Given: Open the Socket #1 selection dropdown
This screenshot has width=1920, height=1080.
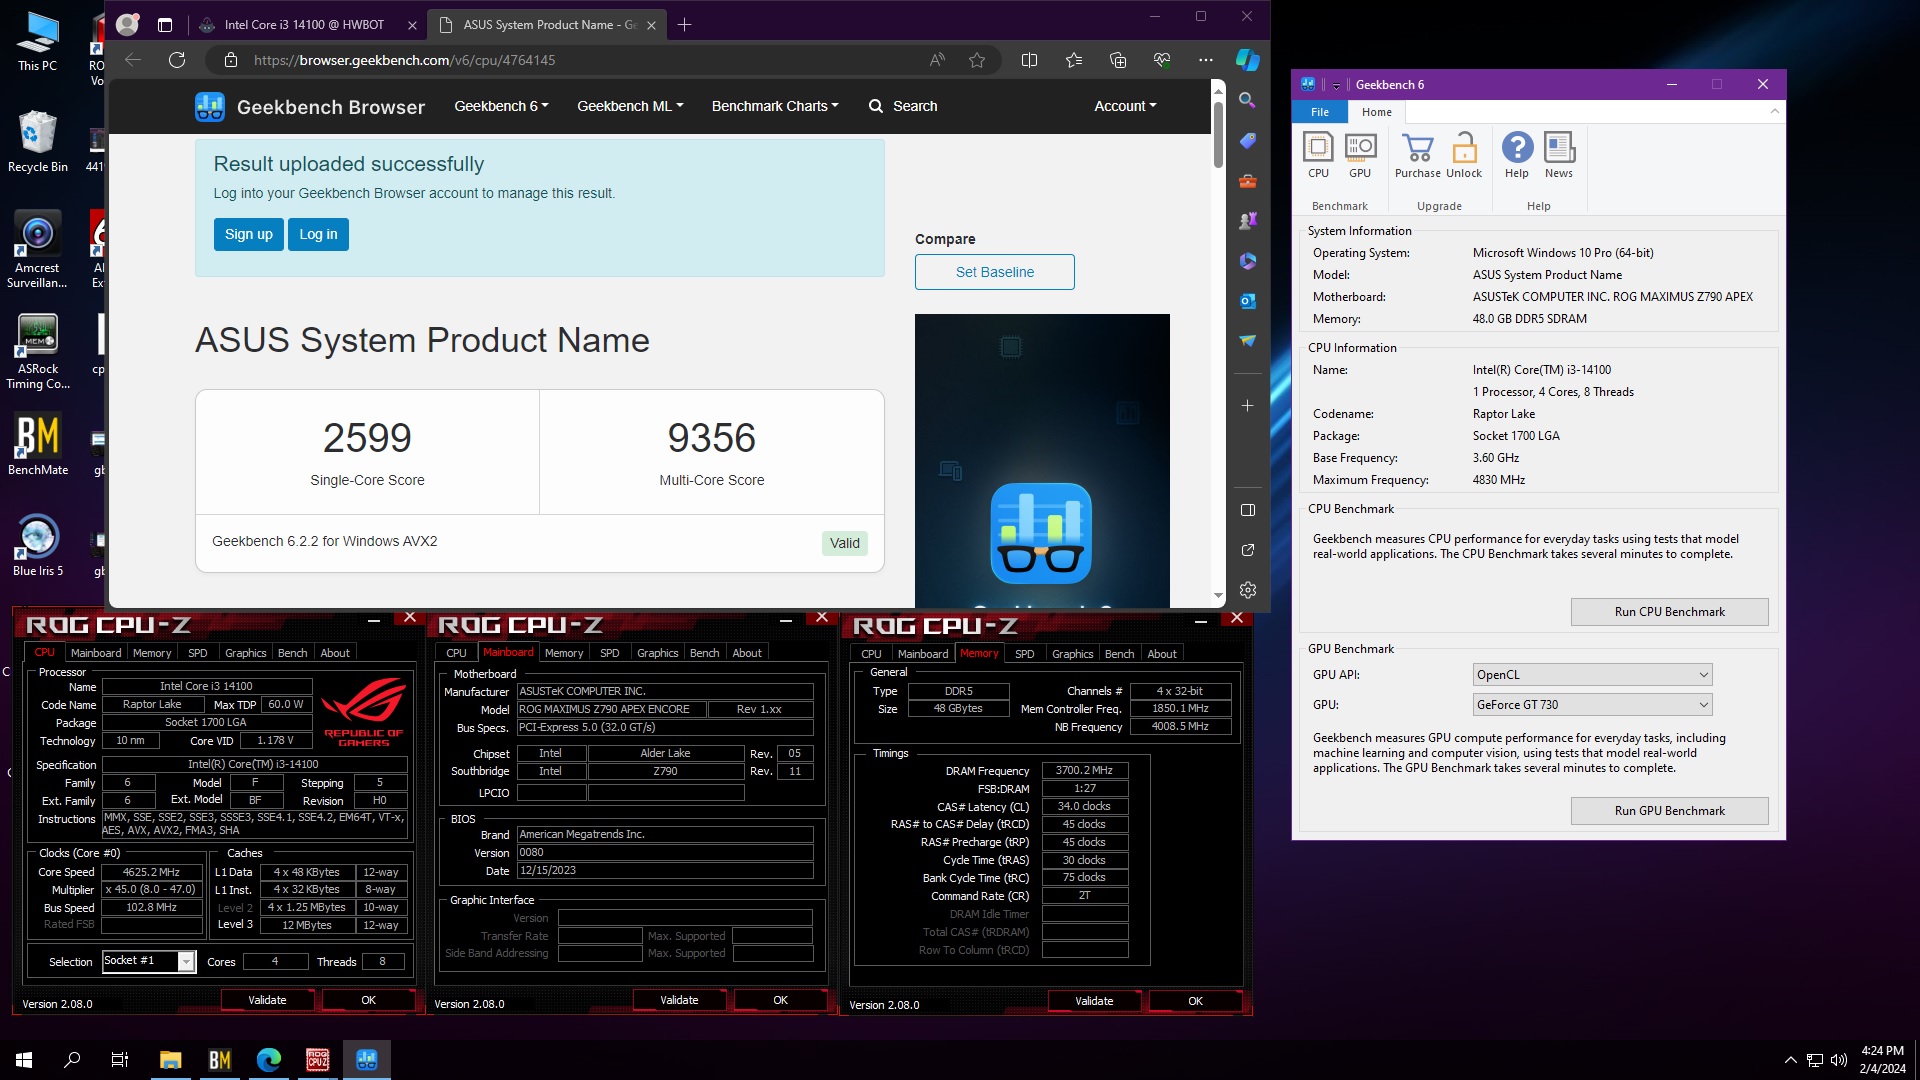Looking at the screenshot, I should [148, 961].
